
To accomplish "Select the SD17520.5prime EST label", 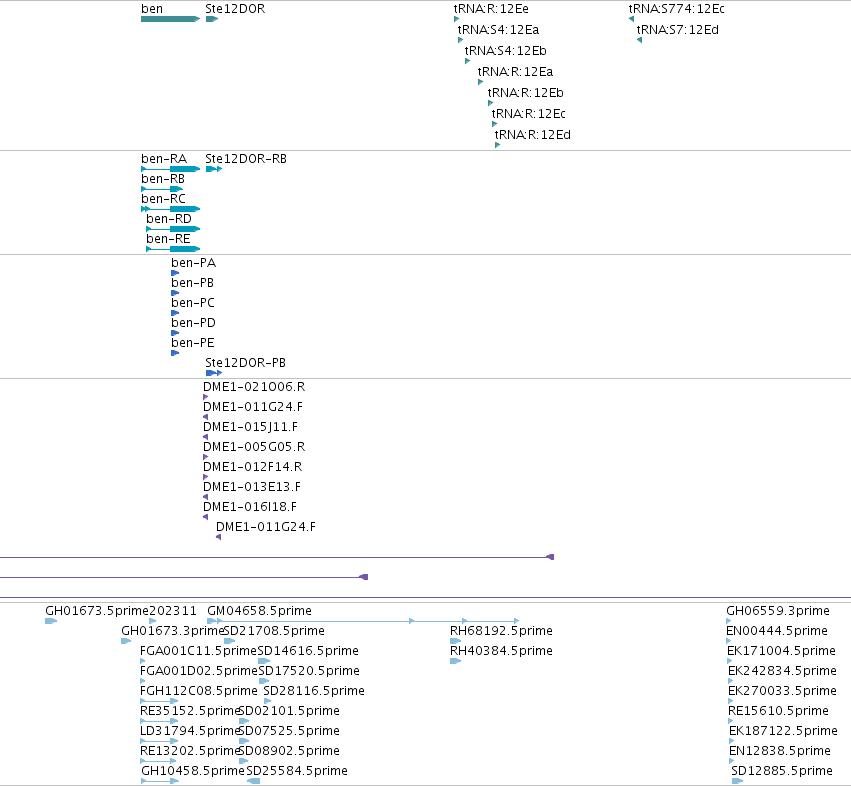I will pos(309,671).
